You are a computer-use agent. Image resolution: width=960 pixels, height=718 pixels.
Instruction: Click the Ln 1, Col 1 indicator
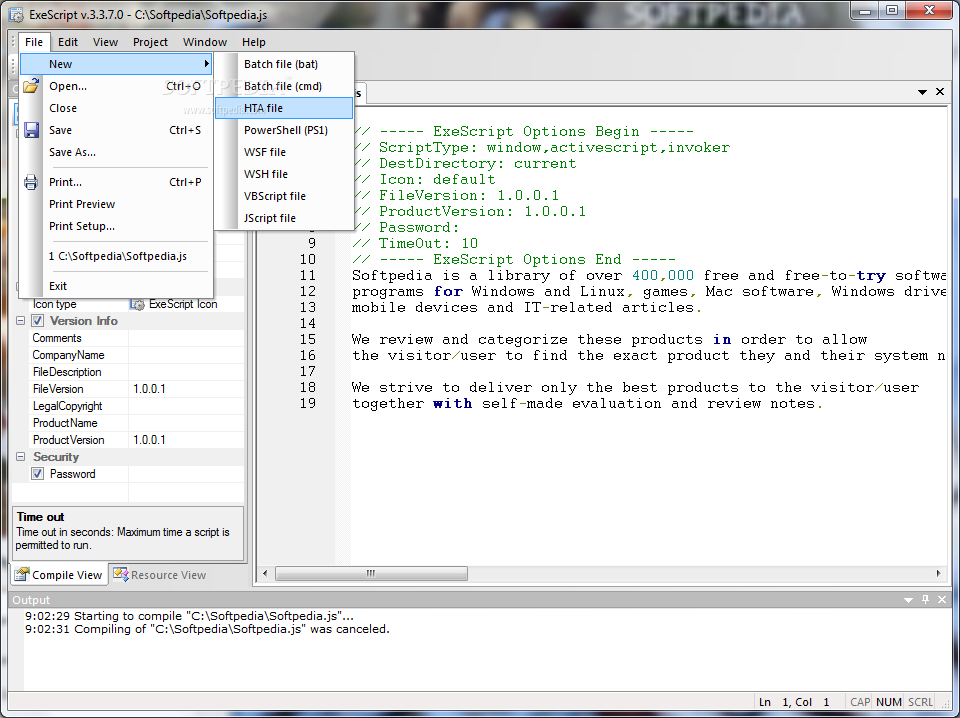point(794,702)
